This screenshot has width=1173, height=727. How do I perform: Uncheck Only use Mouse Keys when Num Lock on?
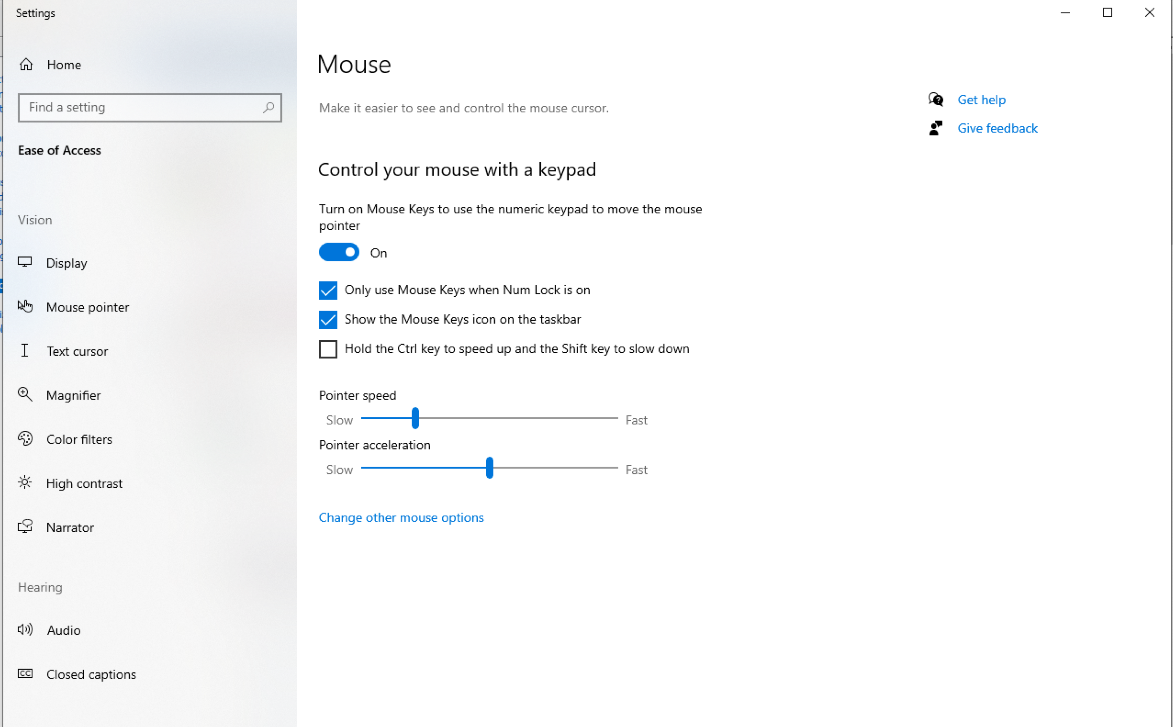(328, 291)
